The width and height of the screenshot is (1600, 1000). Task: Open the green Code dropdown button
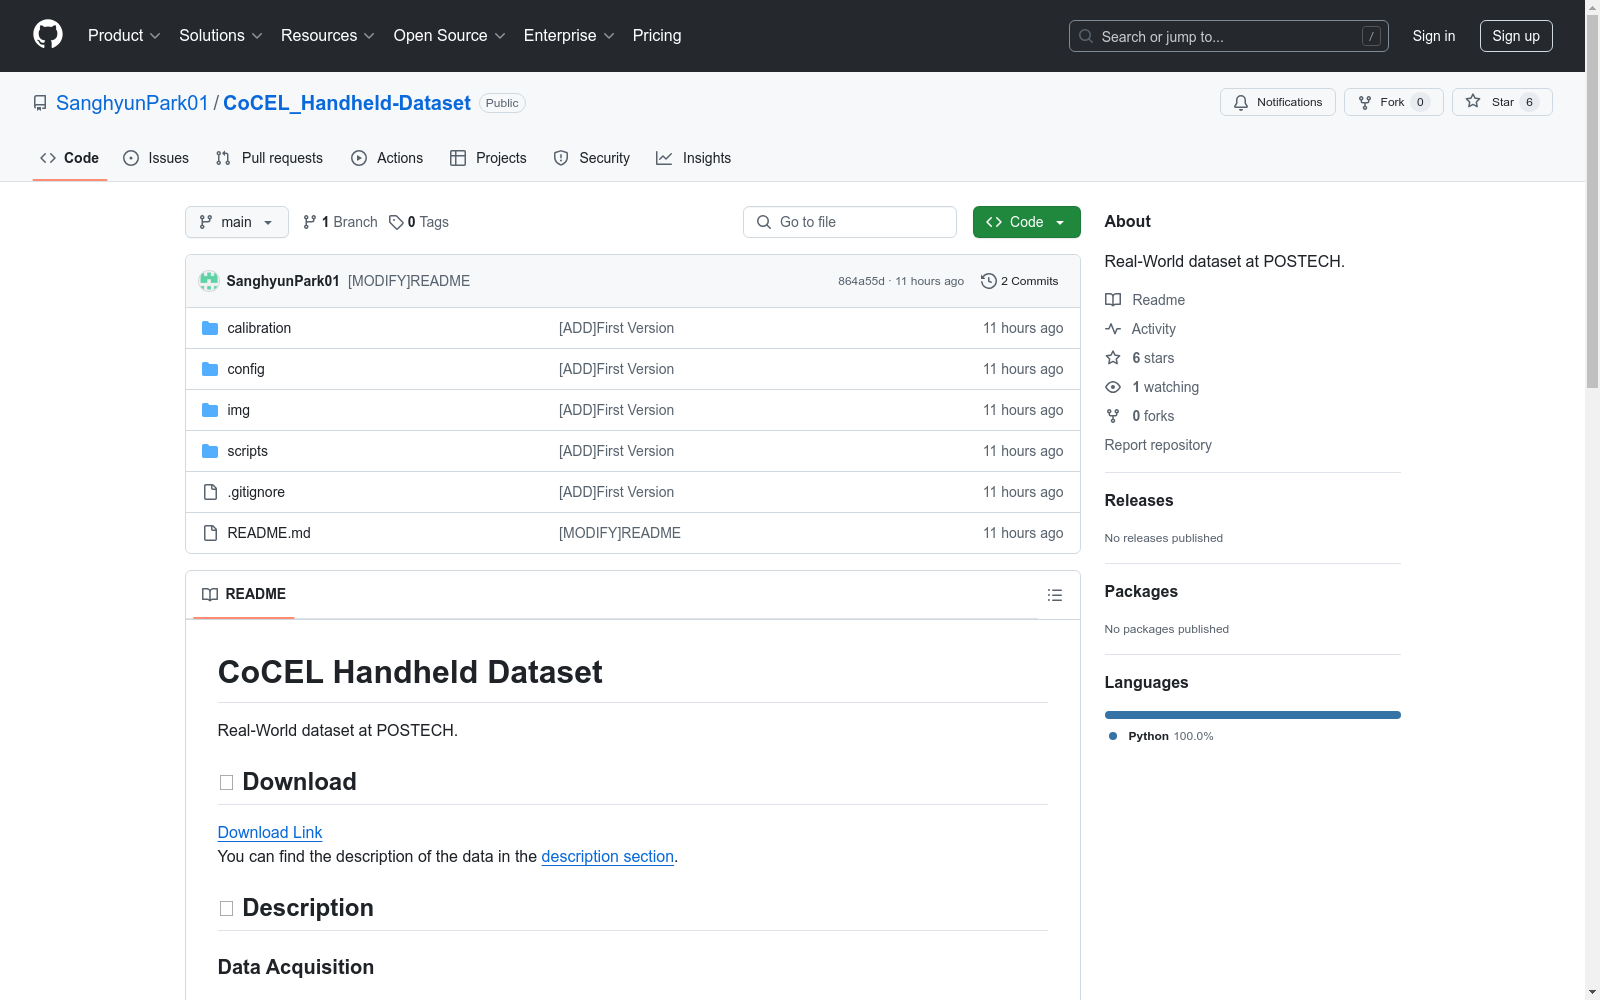1026,222
